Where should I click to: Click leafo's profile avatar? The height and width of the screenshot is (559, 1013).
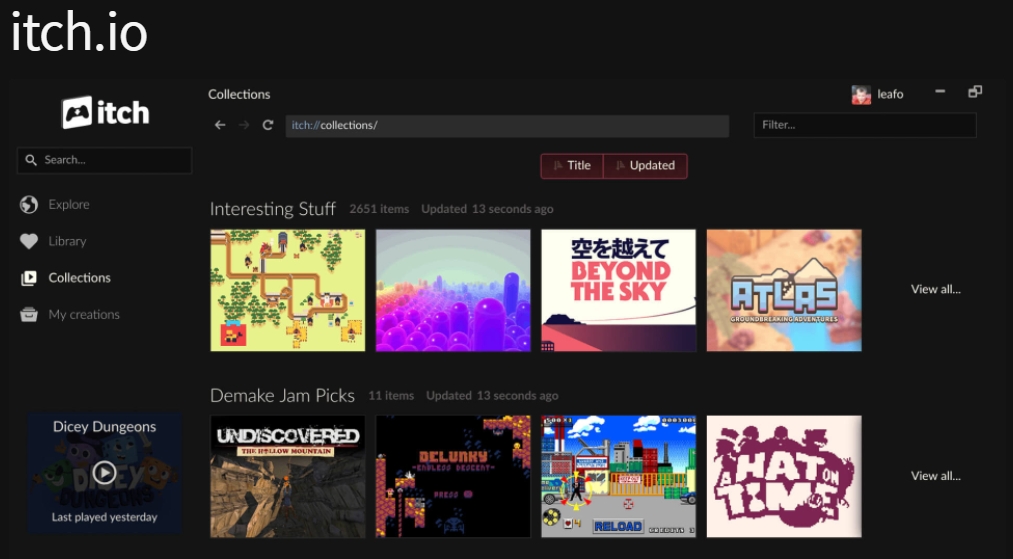(861, 94)
